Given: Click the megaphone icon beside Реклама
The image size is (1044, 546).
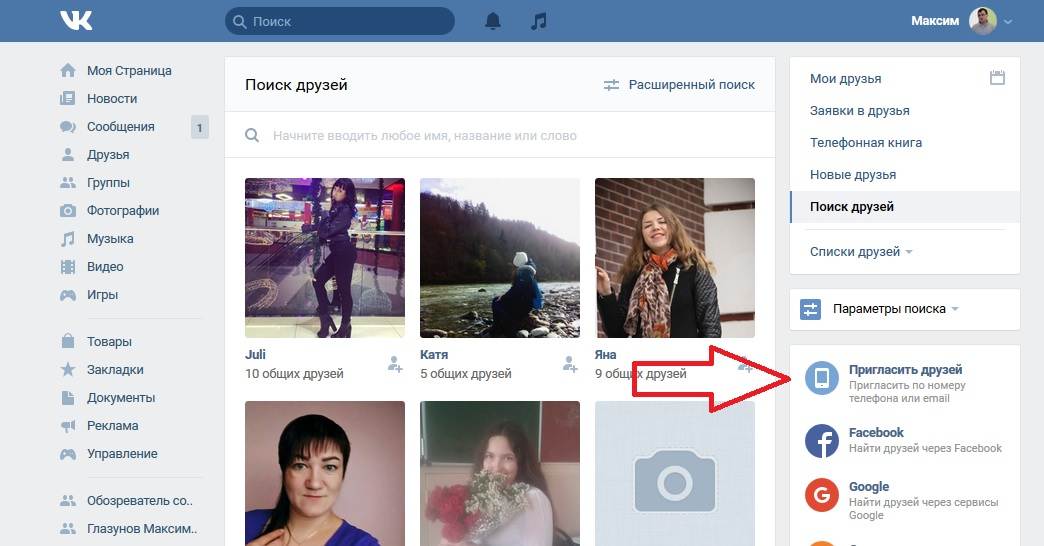Looking at the screenshot, I should pos(68,426).
